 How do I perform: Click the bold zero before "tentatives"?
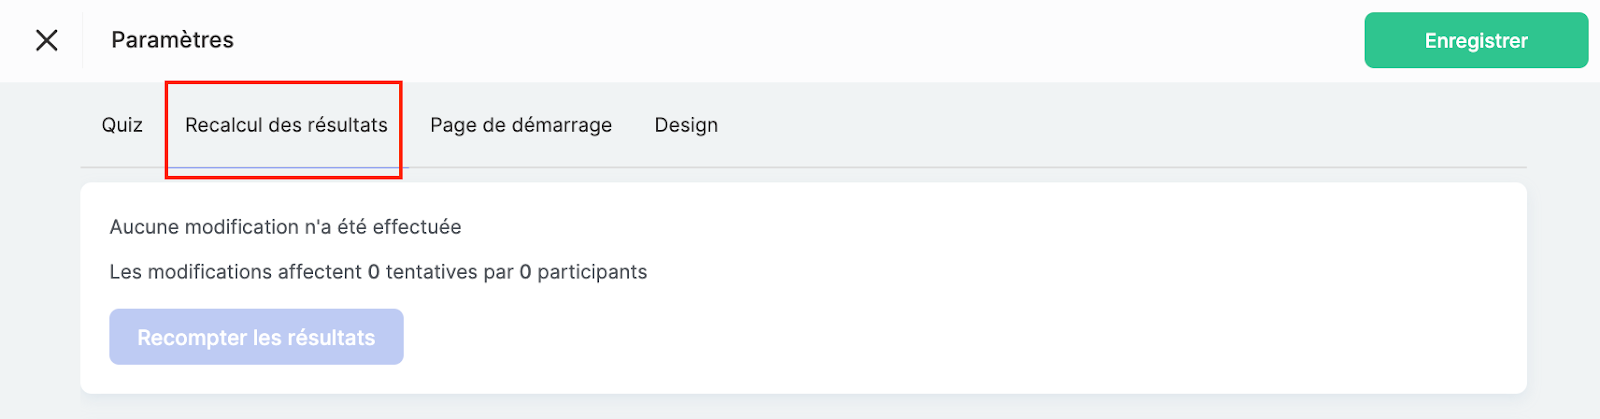pos(374,272)
